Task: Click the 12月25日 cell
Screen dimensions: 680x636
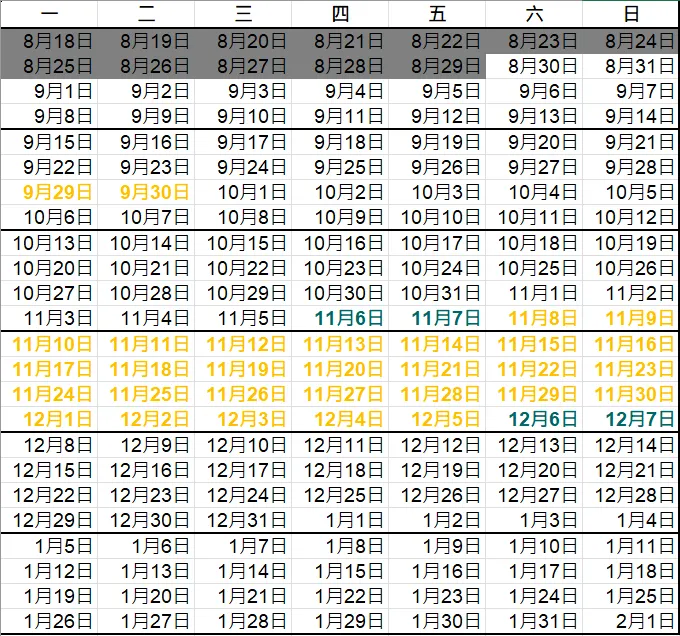Action: point(340,496)
